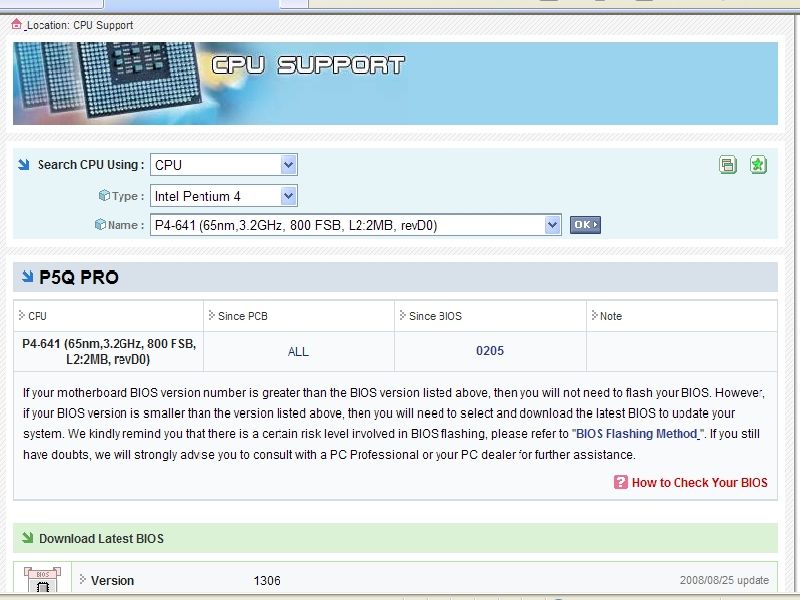800x600 pixels.
Task: Click the P4-641 CPU name table cell
Action: click(109, 351)
